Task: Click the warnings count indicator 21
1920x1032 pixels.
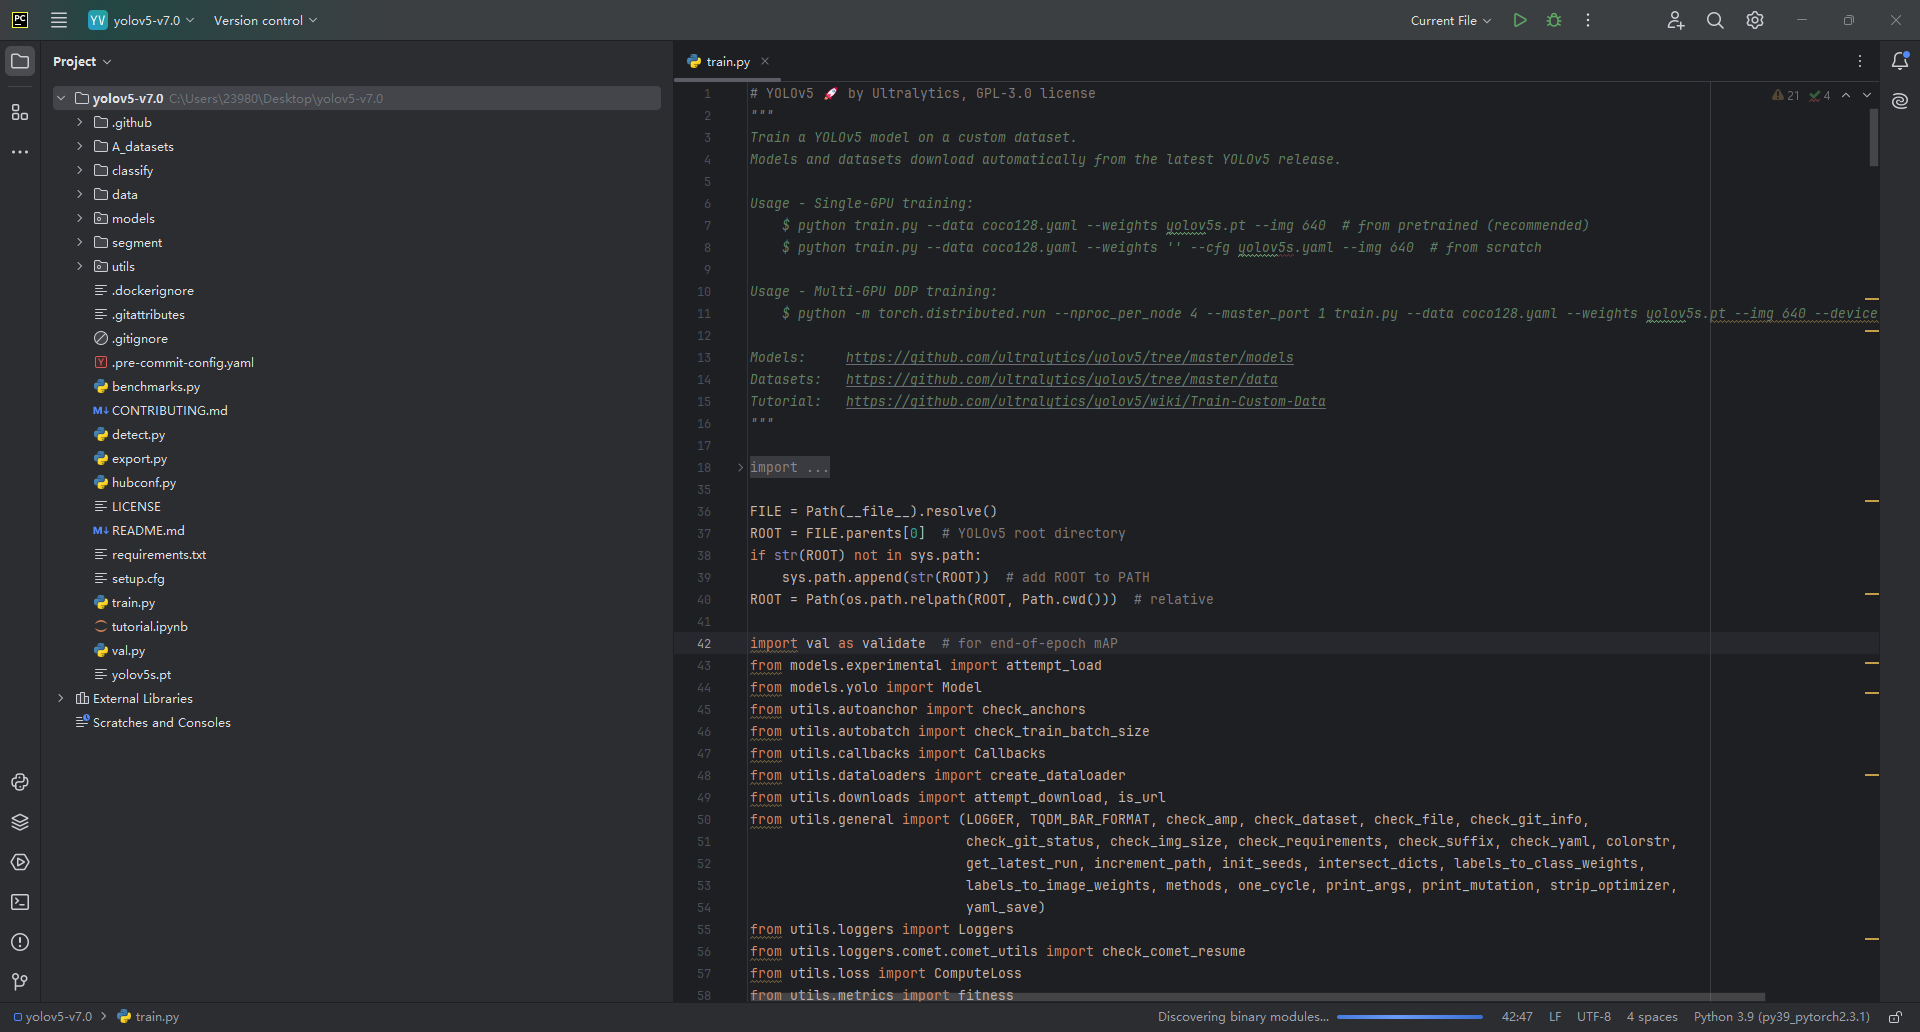Action: (x=1785, y=95)
